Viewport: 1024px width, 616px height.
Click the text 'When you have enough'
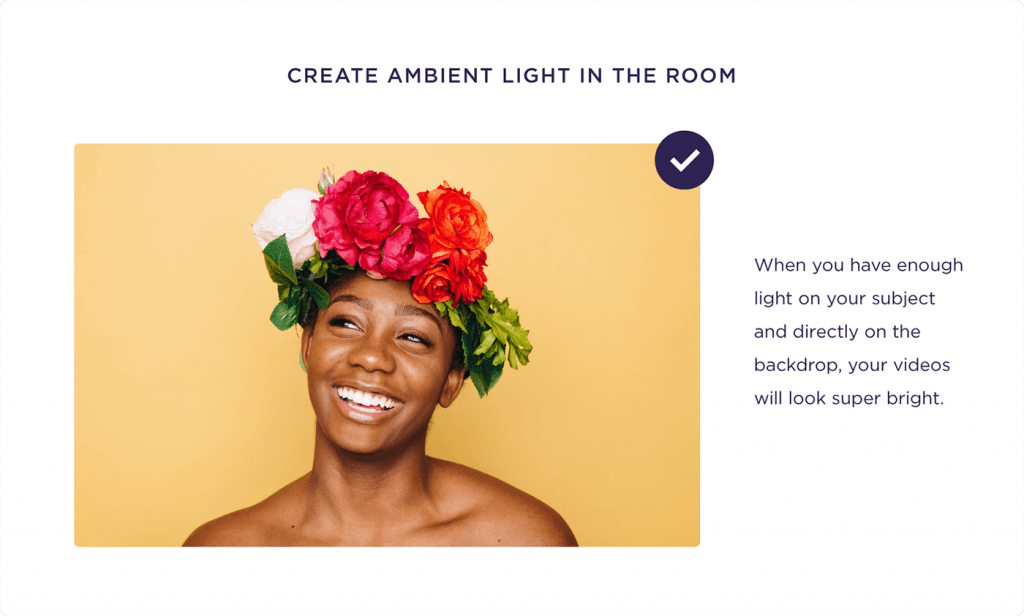(x=858, y=265)
